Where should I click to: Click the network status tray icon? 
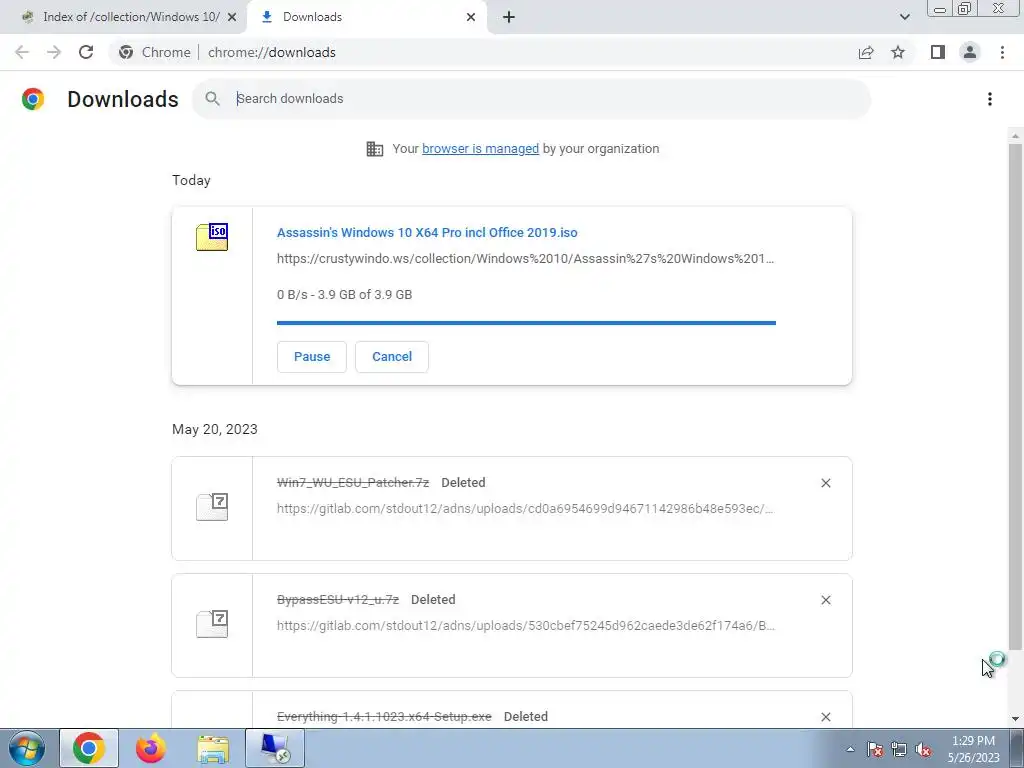(899, 750)
